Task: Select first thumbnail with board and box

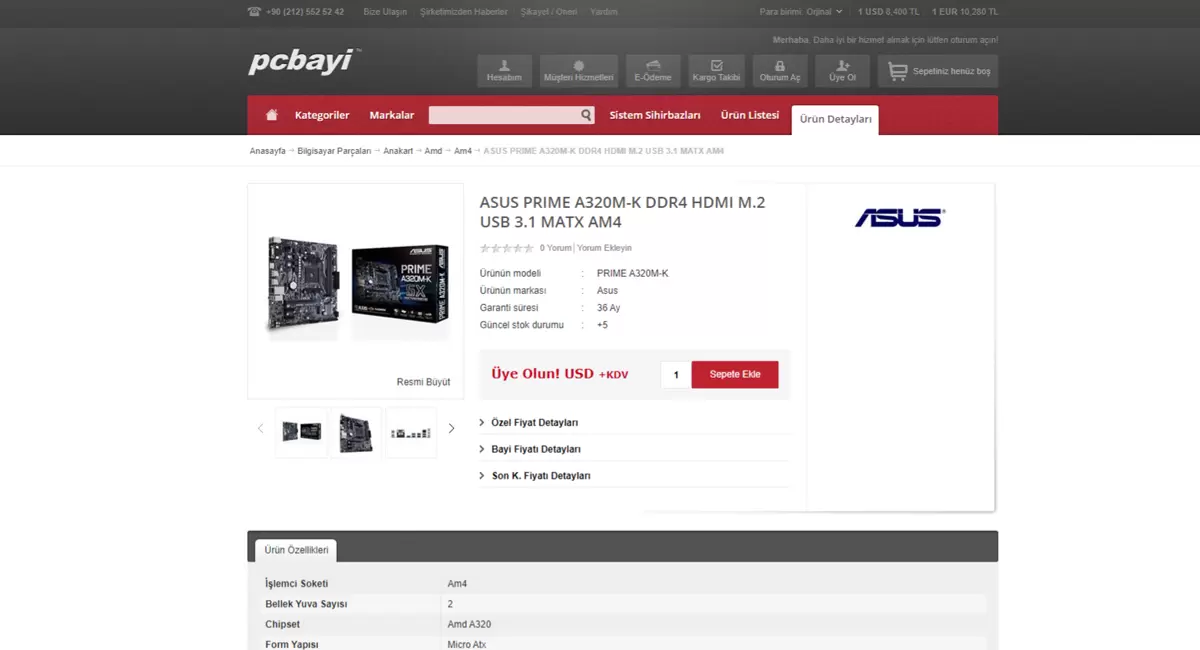Action: tap(301, 432)
